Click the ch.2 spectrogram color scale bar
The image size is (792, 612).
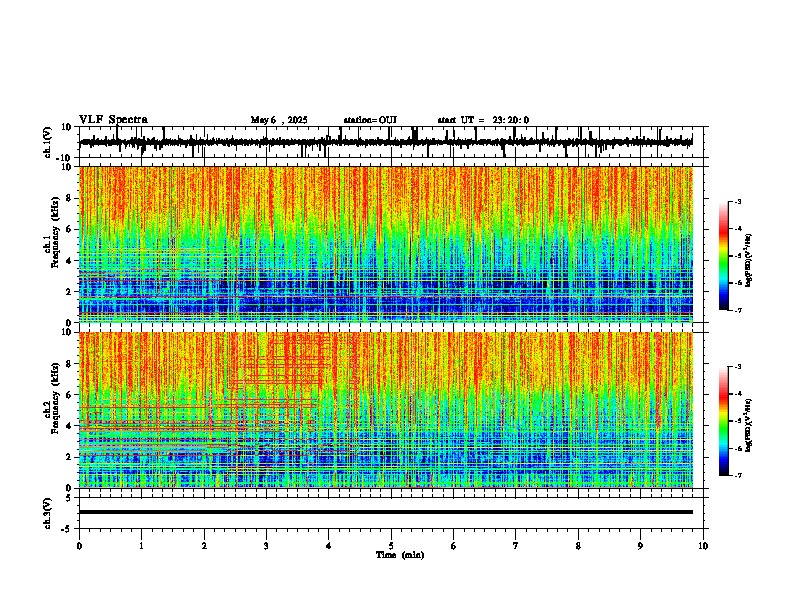coord(724,421)
